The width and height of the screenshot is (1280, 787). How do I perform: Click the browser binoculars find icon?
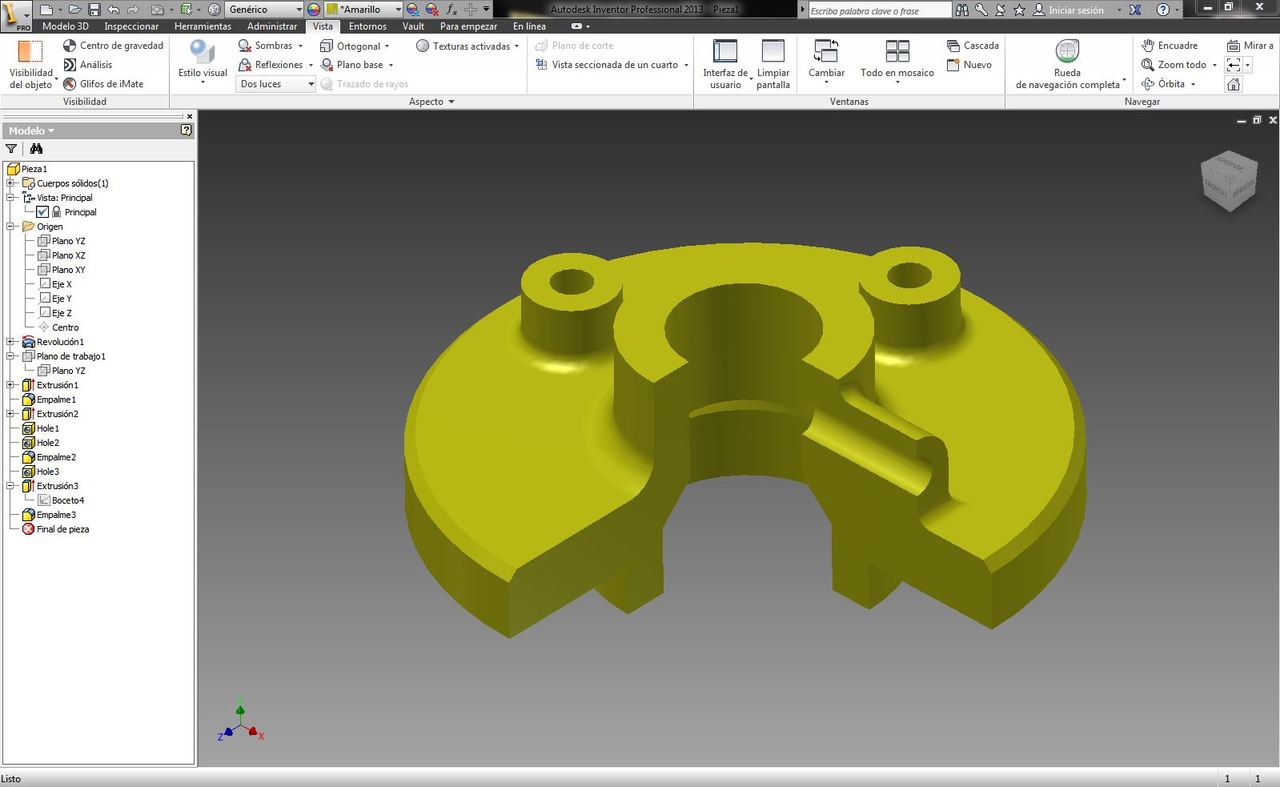[36, 149]
